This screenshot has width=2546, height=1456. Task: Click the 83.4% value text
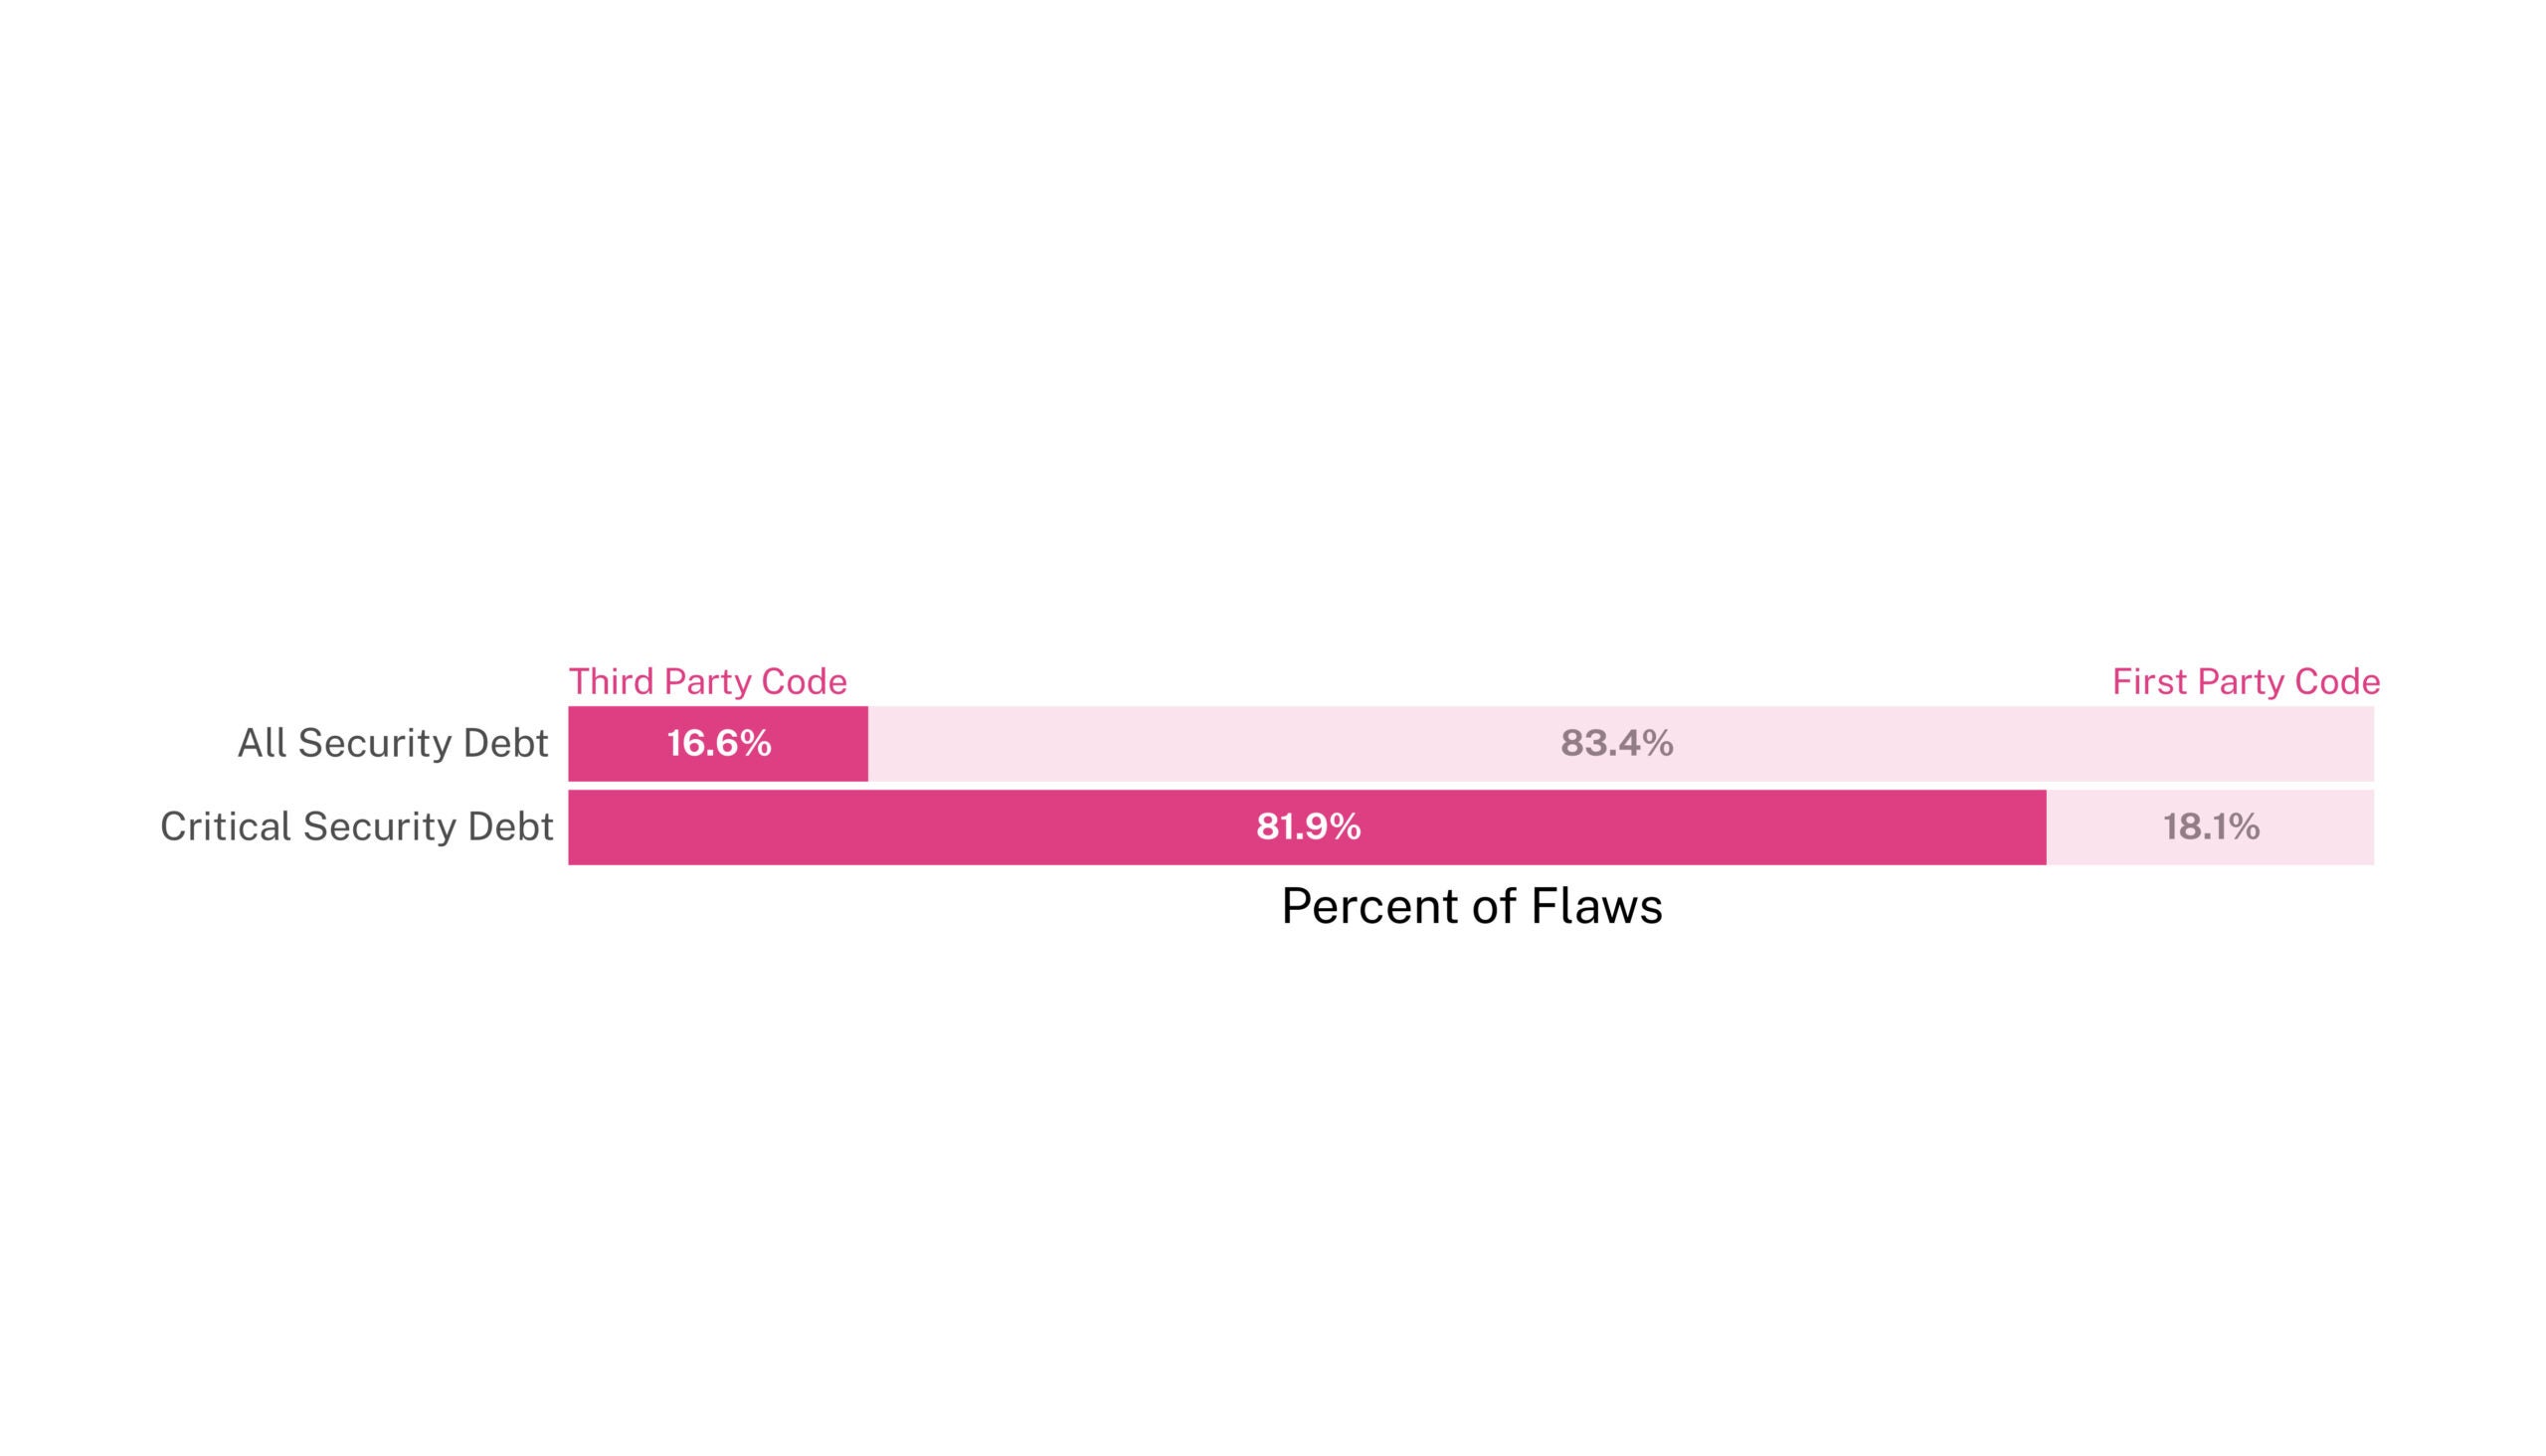point(1616,744)
